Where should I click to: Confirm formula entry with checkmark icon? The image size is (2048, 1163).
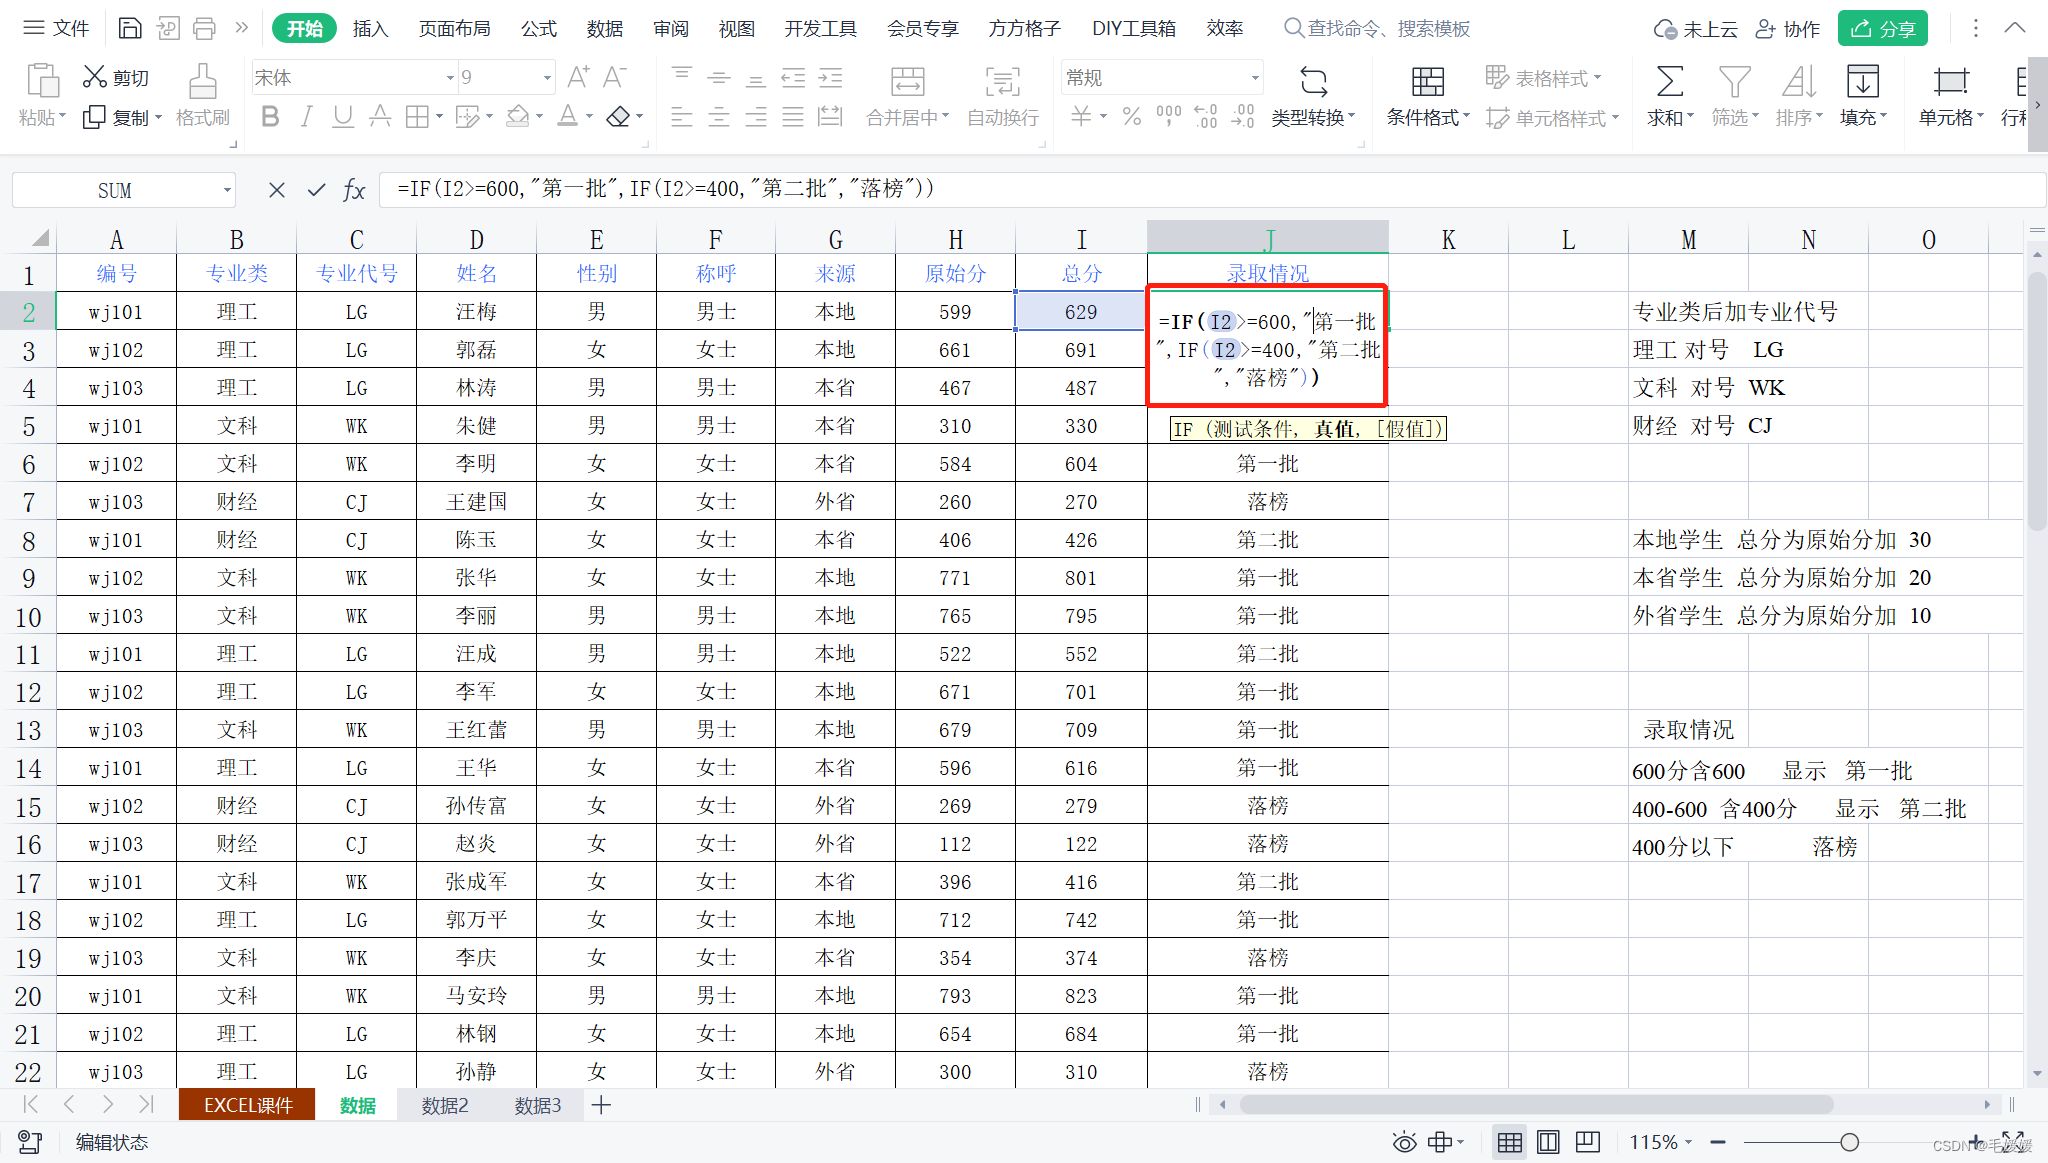(x=316, y=189)
